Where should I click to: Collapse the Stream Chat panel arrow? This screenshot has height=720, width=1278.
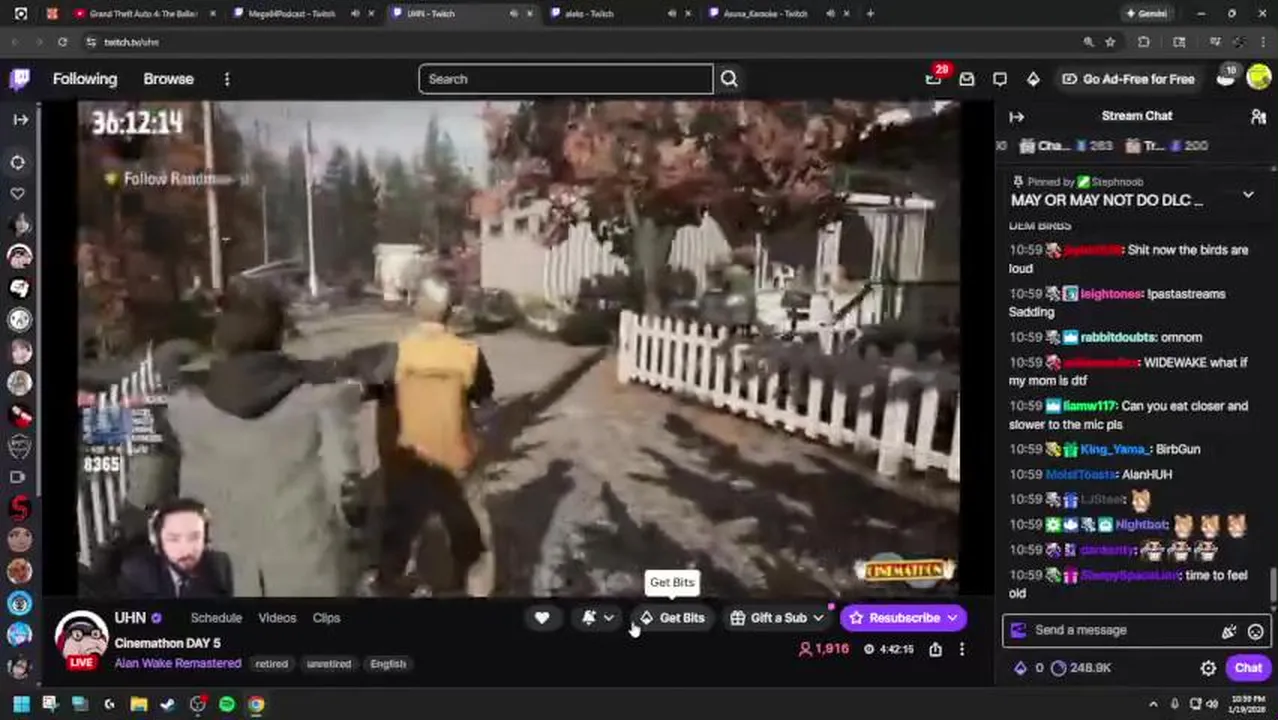1016,117
